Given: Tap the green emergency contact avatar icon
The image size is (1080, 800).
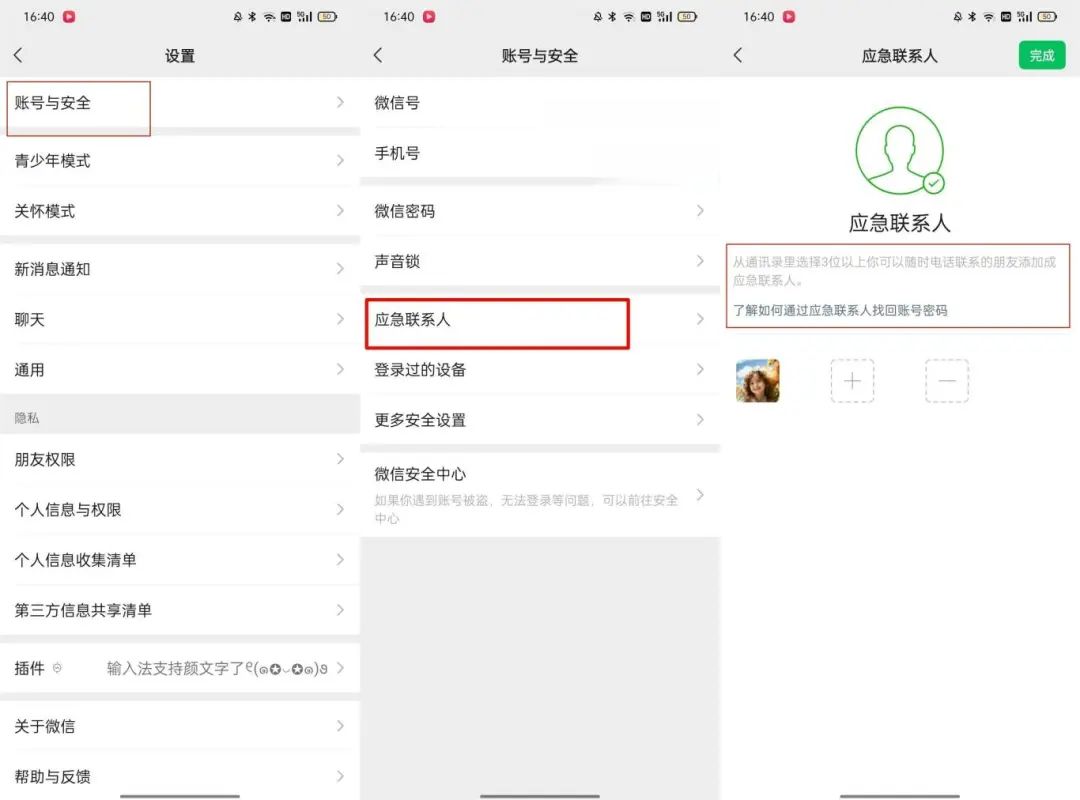Looking at the screenshot, I should 899,148.
